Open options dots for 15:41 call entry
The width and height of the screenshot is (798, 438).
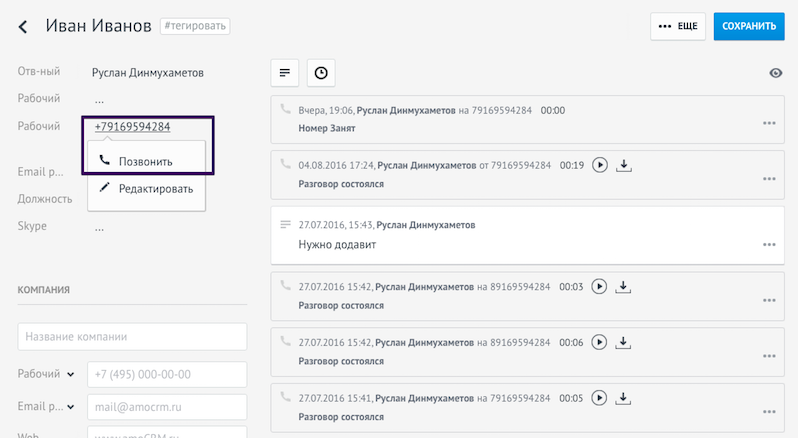click(769, 412)
